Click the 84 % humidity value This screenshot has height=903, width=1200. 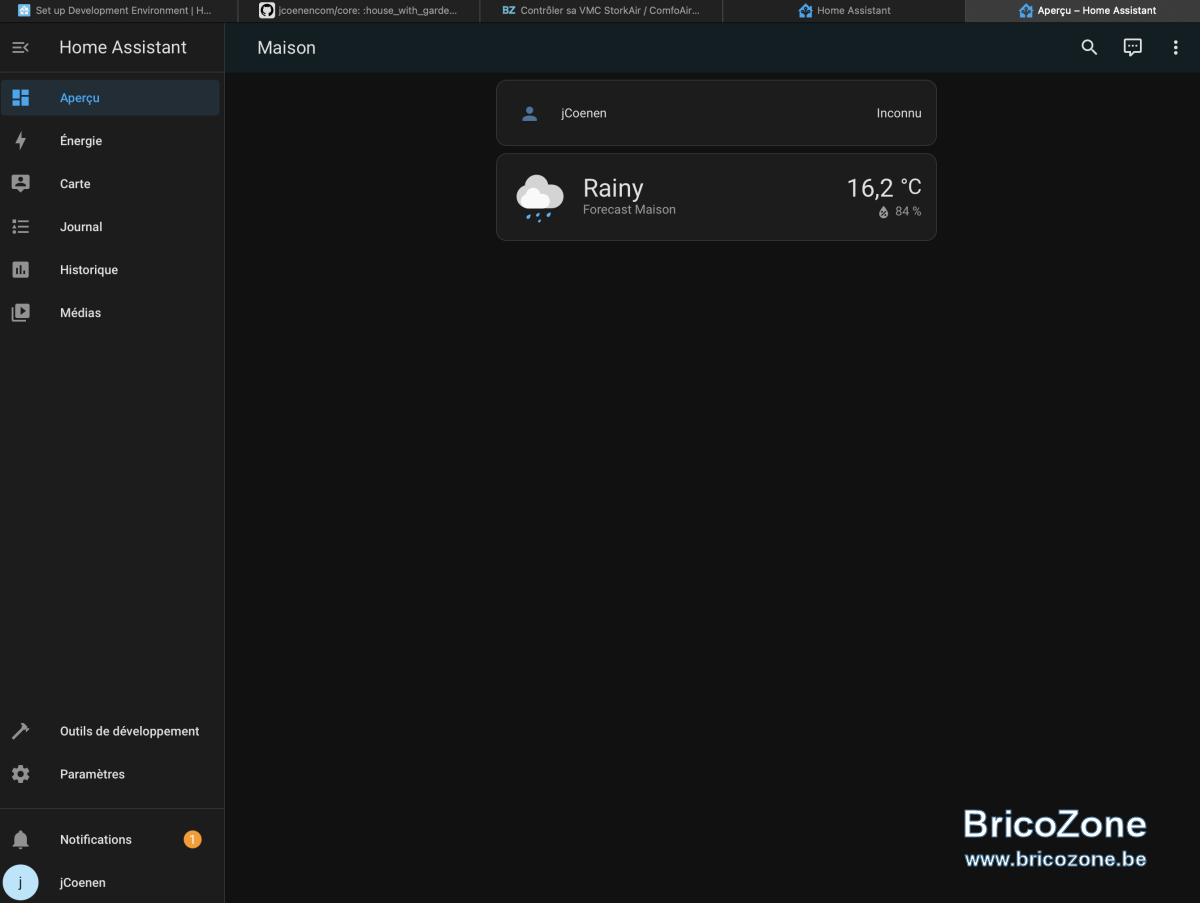pos(908,212)
